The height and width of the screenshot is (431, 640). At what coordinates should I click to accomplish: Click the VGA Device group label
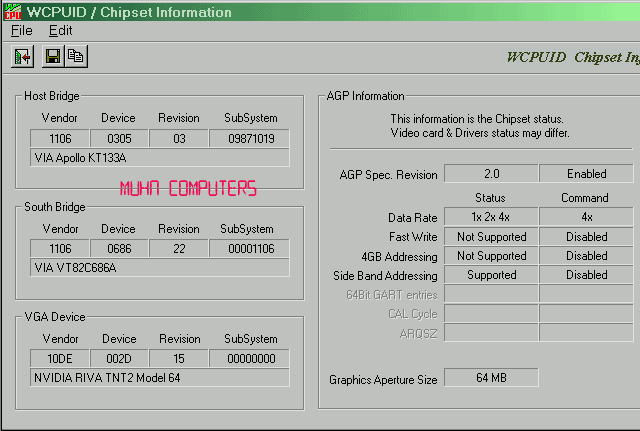55,317
